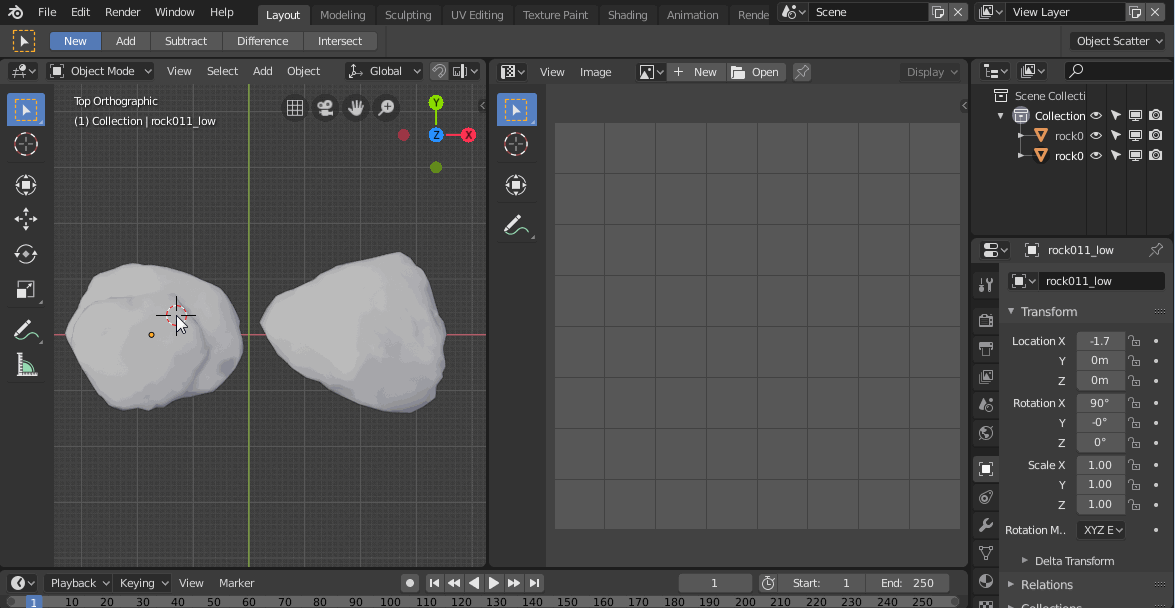Toggle camera visibility for the Collection
The image size is (1175, 608).
tap(1157, 116)
